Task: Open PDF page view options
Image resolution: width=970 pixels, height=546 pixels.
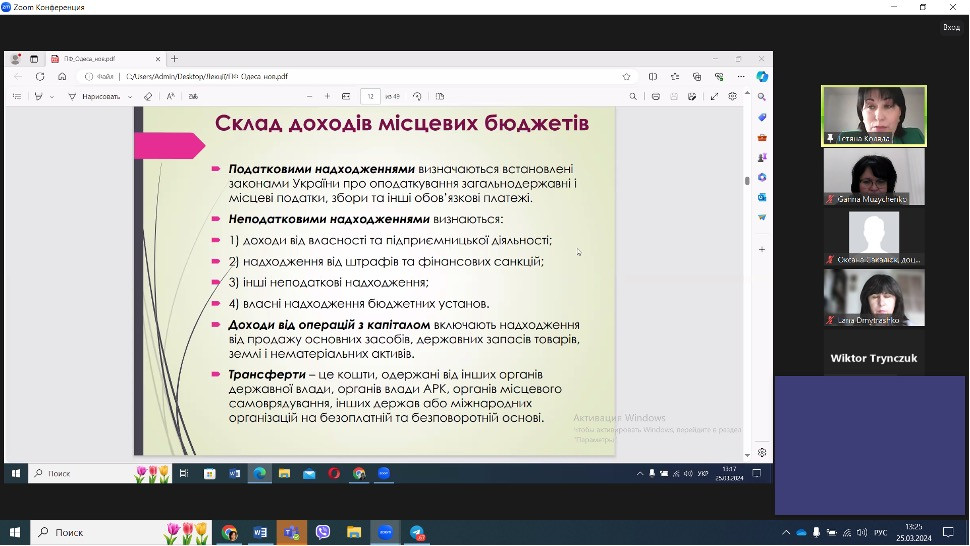Action: 440,96
